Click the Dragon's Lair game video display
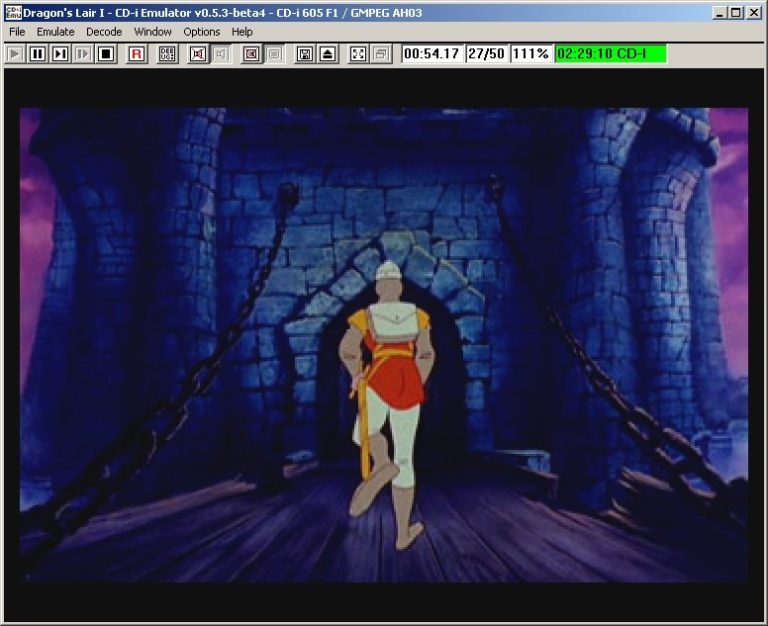The width and height of the screenshot is (768, 626). 384,345
